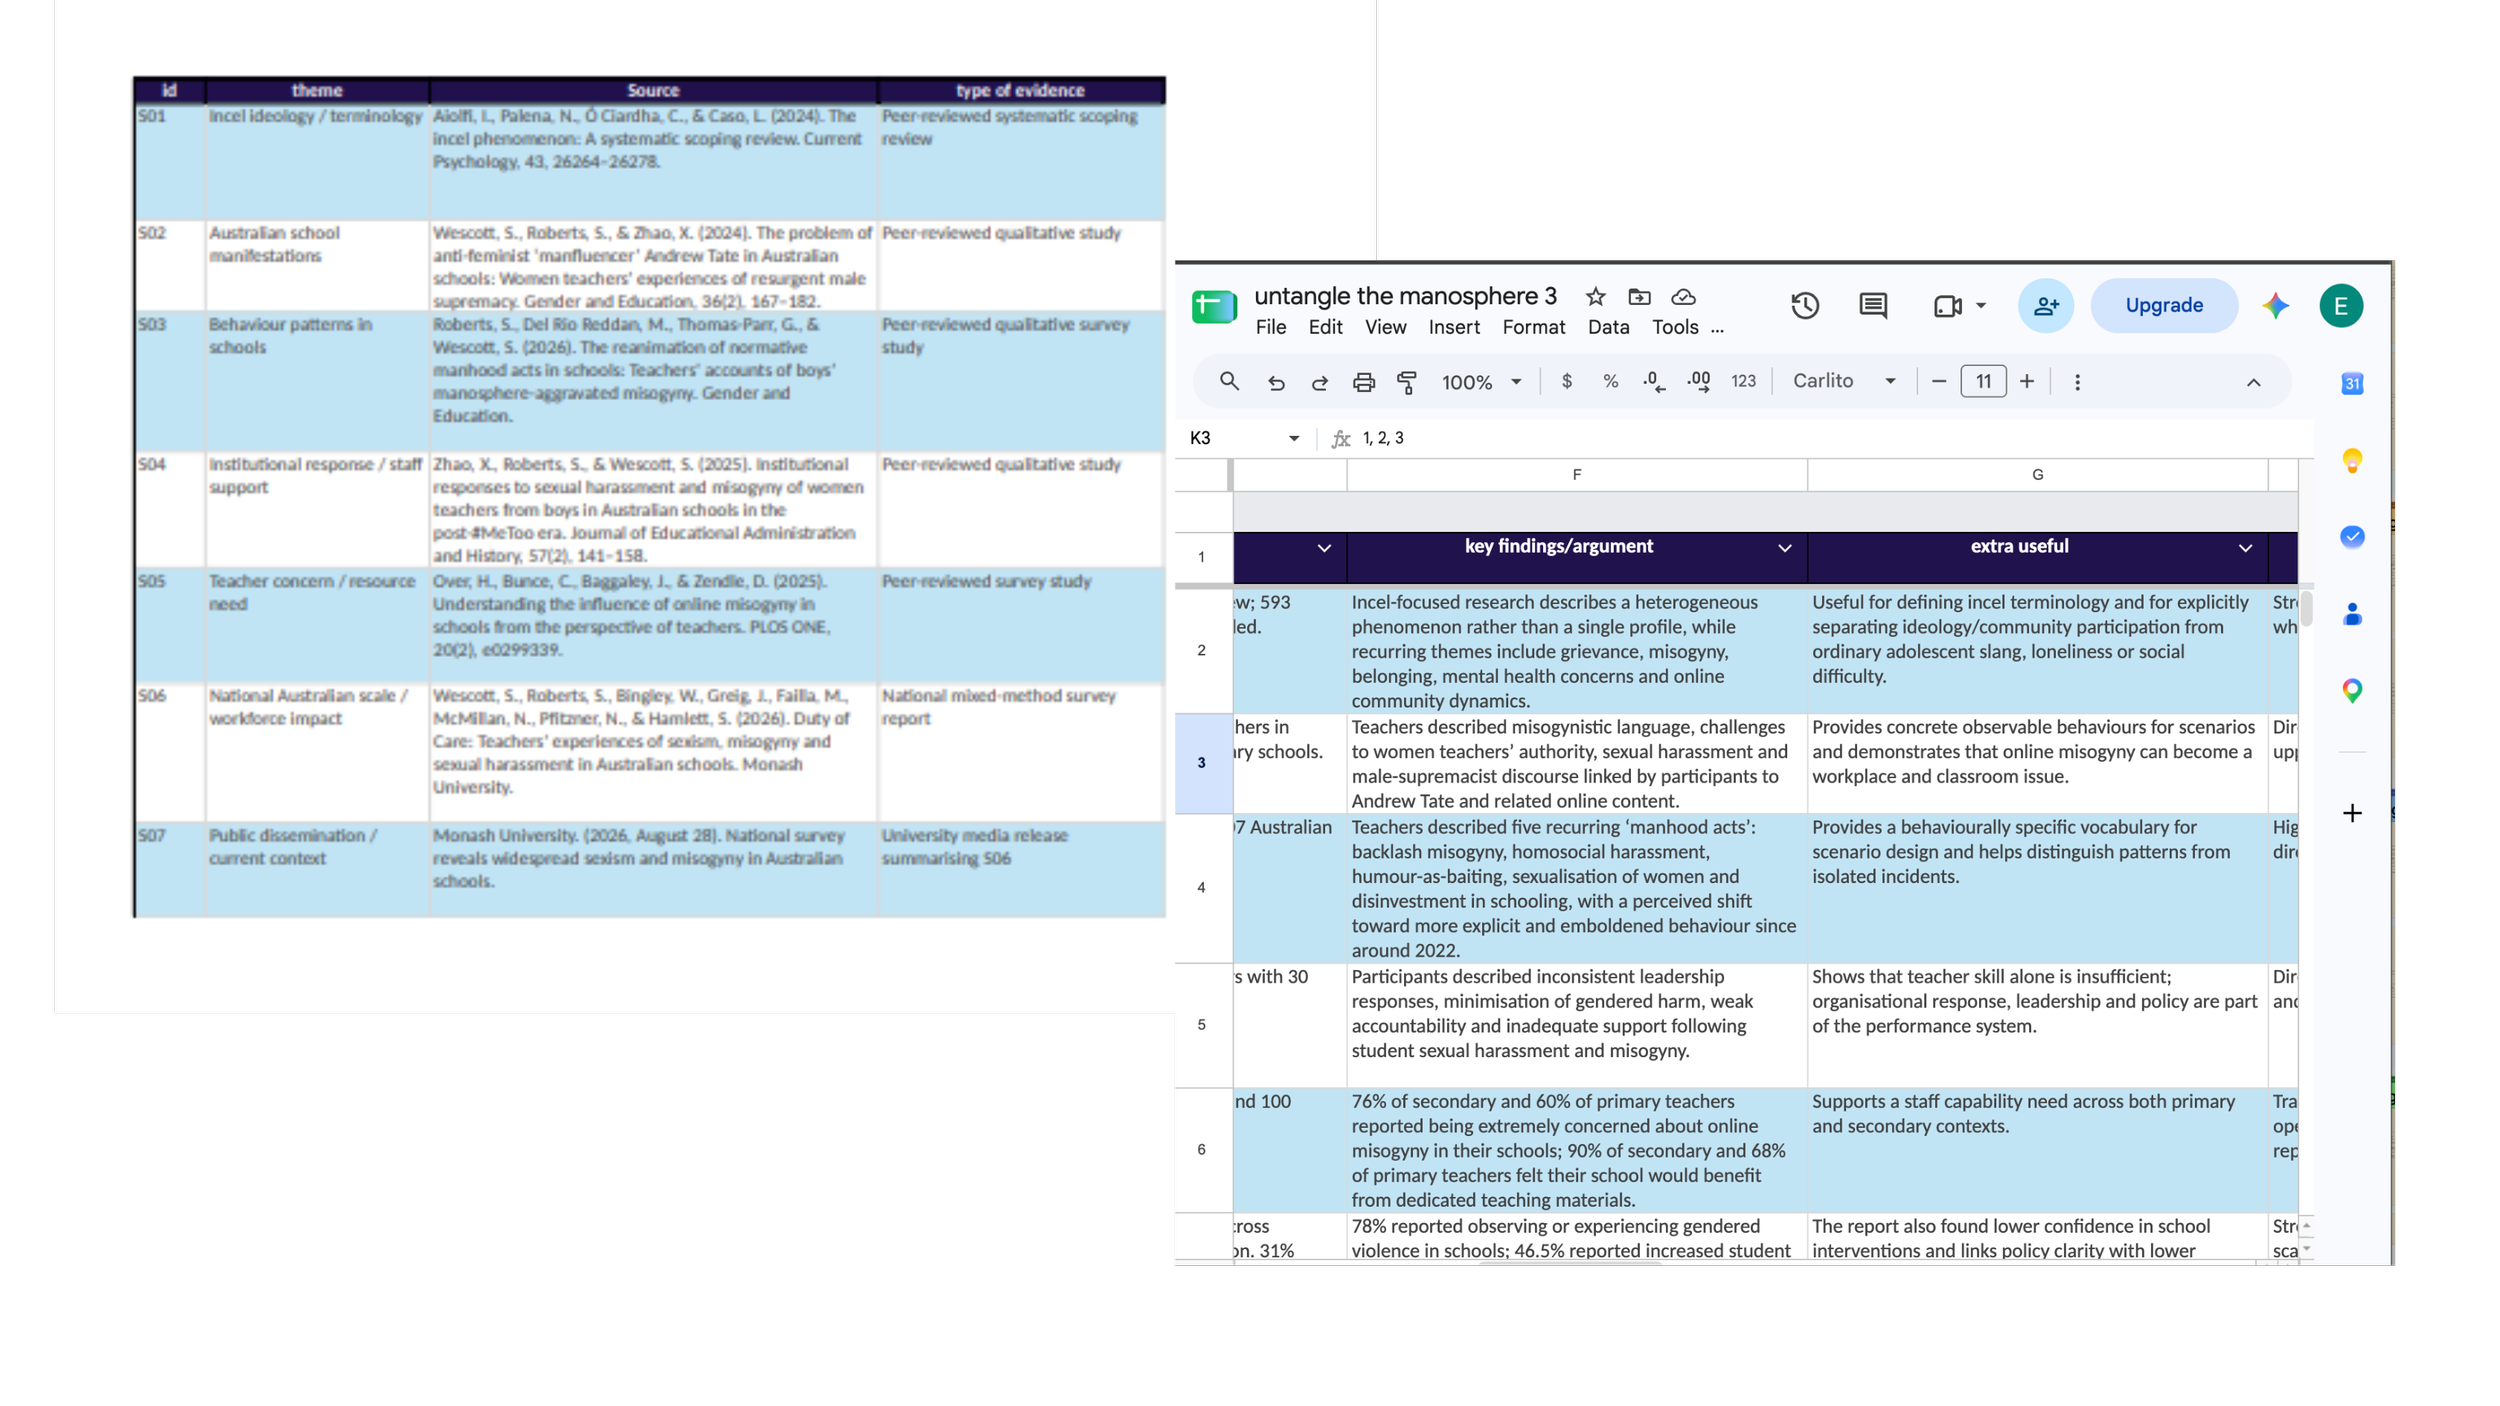This screenshot has height=1406, width=2500.
Task: Expand the K3 name box dropdown
Action: tap(1293, 438)
